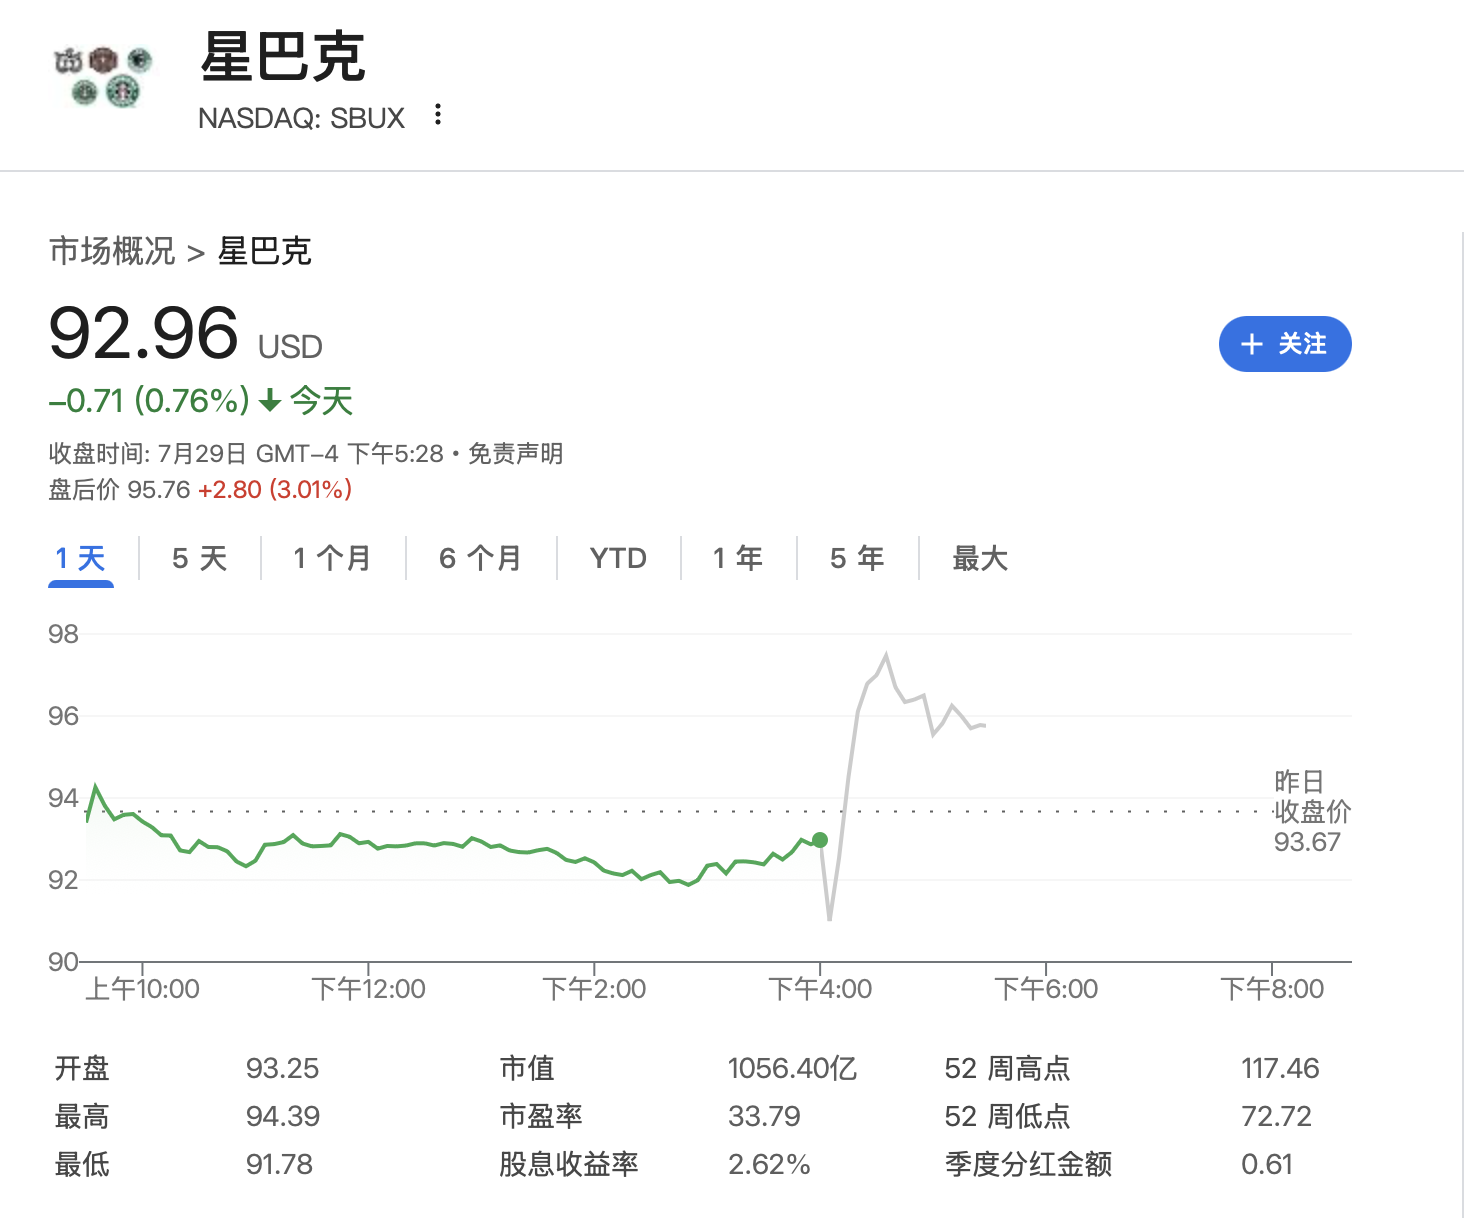1464x1218 pixels.
Task: Switch chart to the 1 年 range
Action: tap(738, 558)
